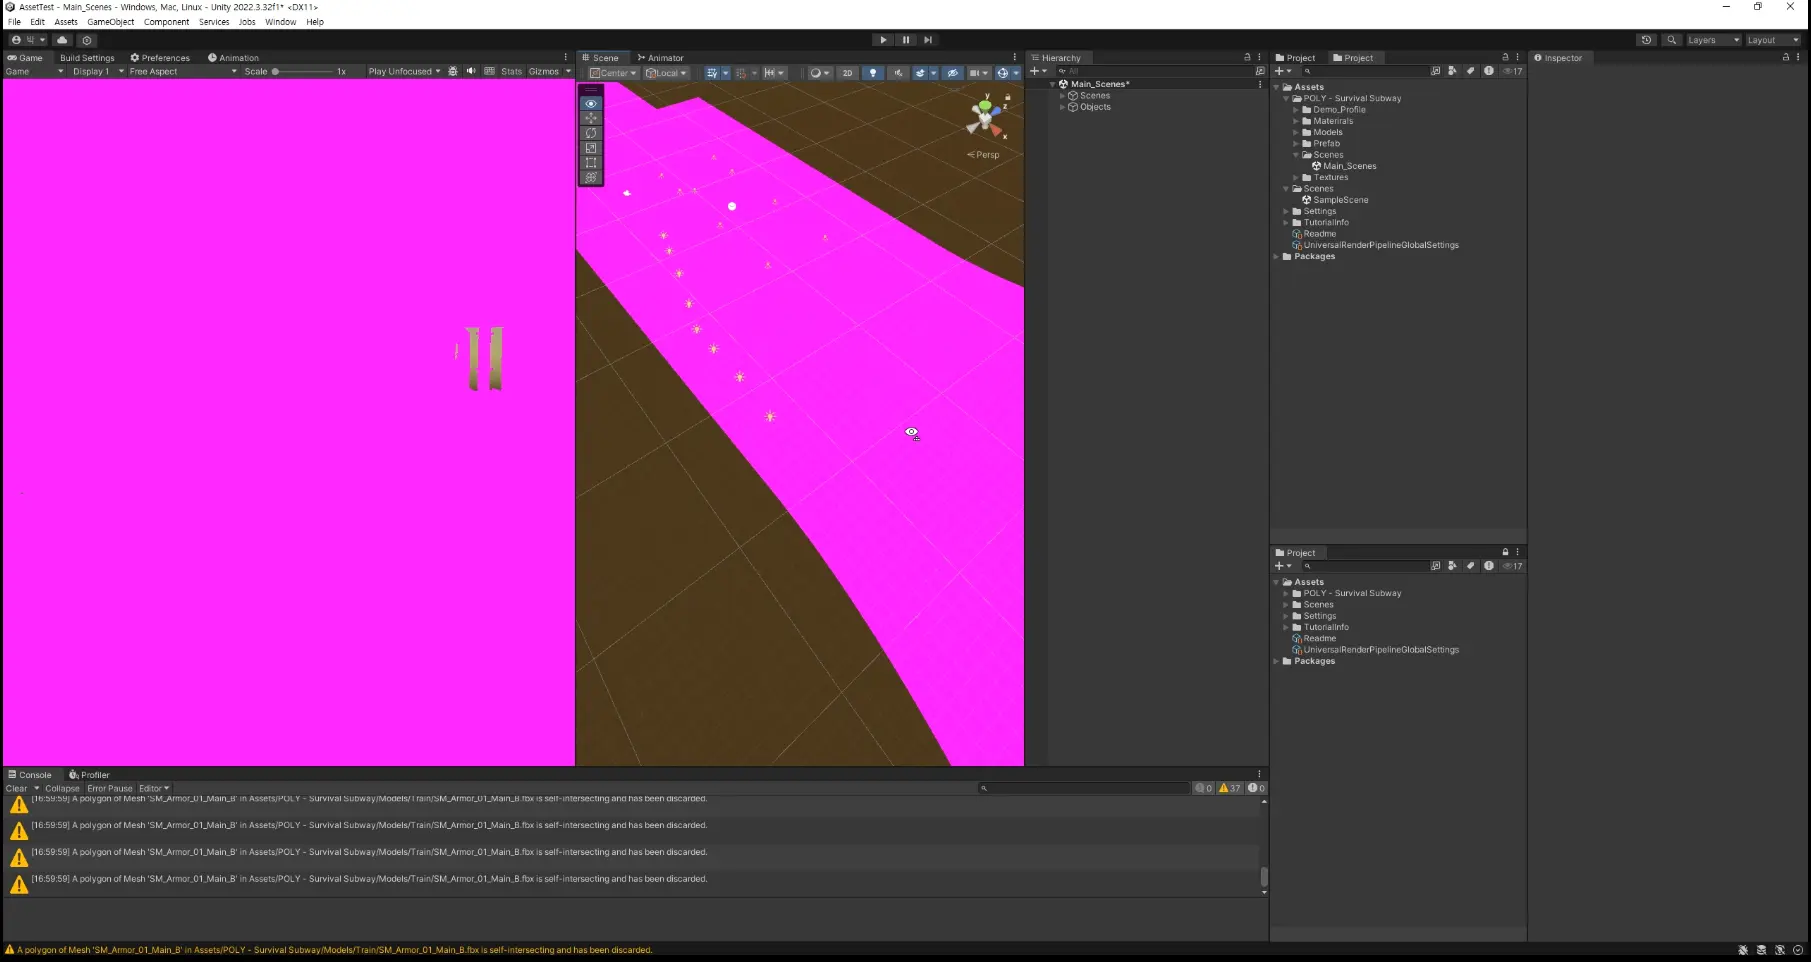
Task: Open Display 1 dropdown in Game view
Action: coord(97,71)
